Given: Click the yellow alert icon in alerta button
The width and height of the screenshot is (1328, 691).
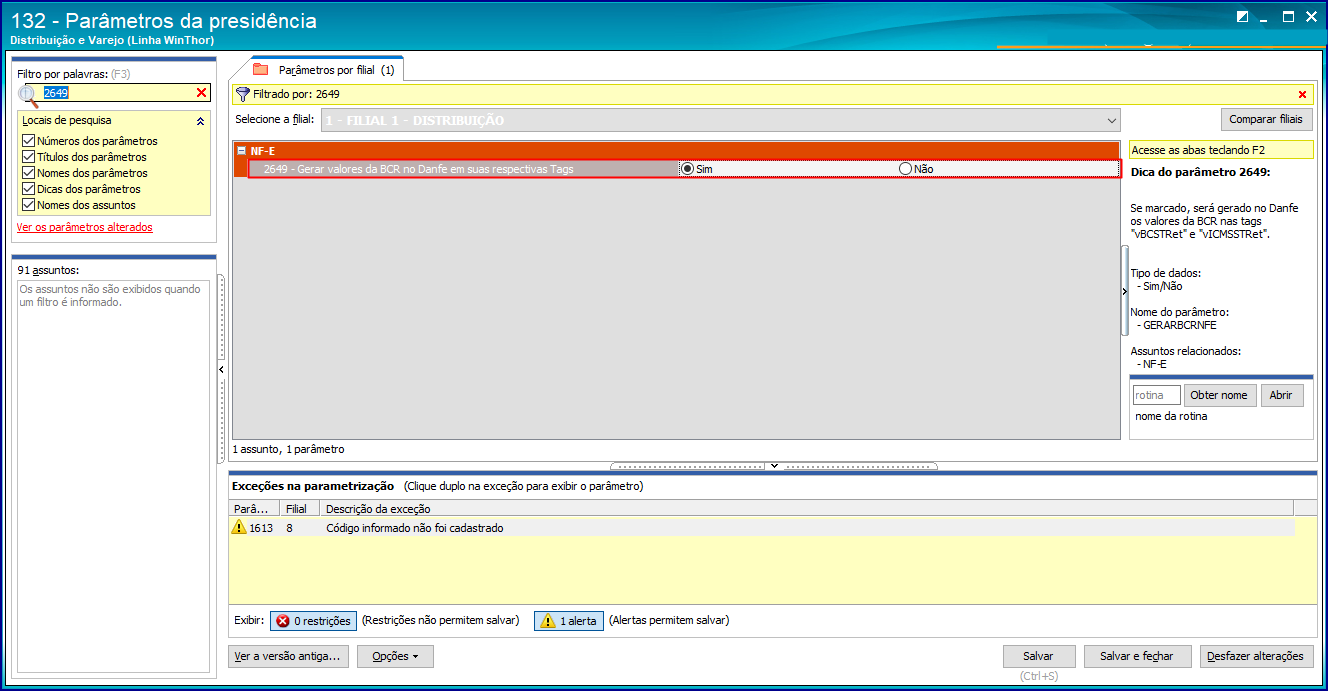Looking at the screenshot, I should point(548,621).
